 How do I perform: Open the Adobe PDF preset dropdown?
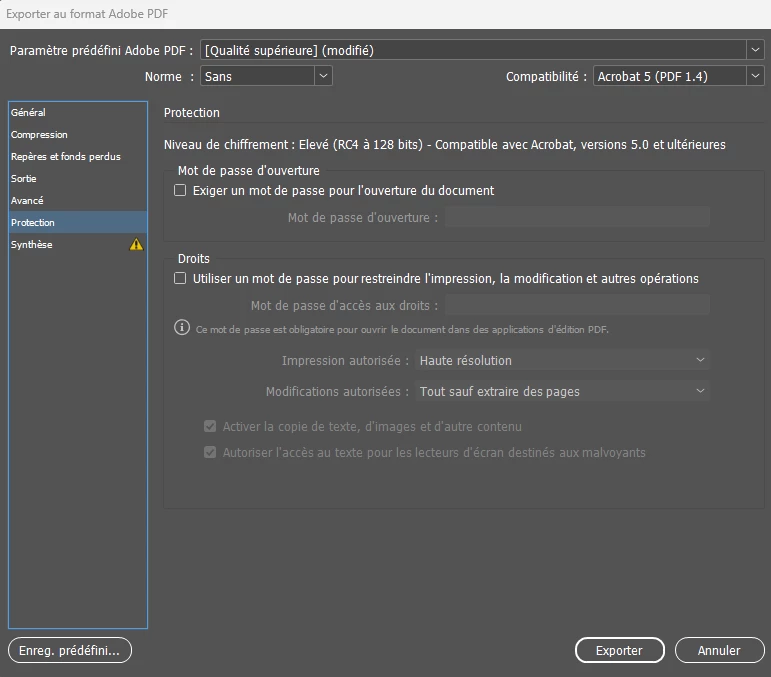pyautogui.click(x=482, y=50)
